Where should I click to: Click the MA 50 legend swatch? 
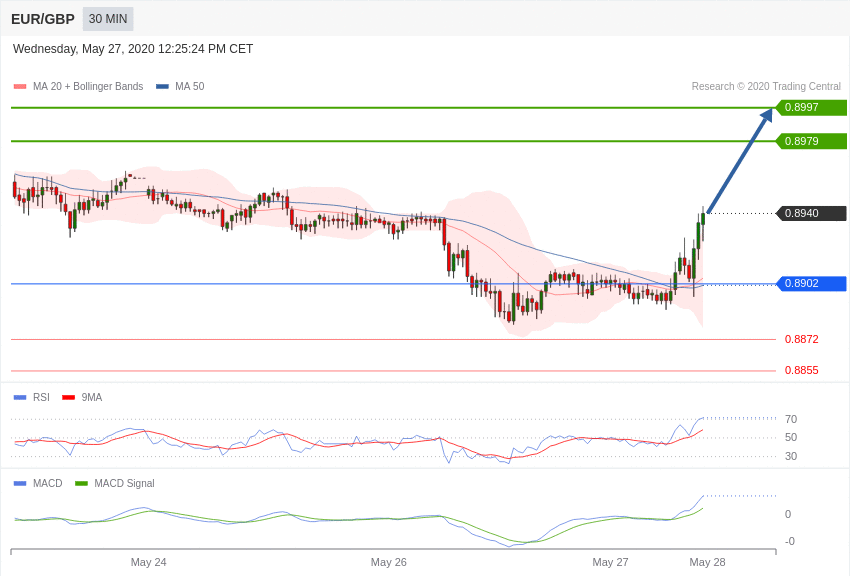click(x=162, y=87)
